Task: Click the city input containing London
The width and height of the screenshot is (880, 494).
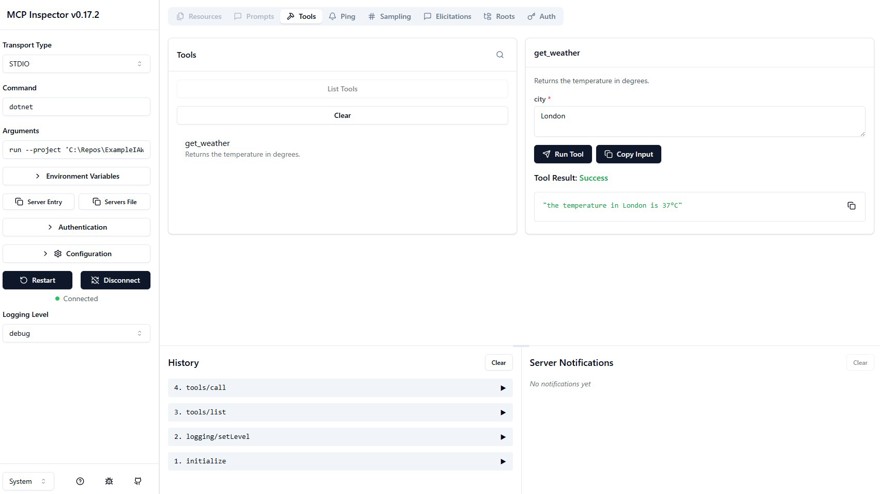Action: pyautogui.click(x=700, y=121)
